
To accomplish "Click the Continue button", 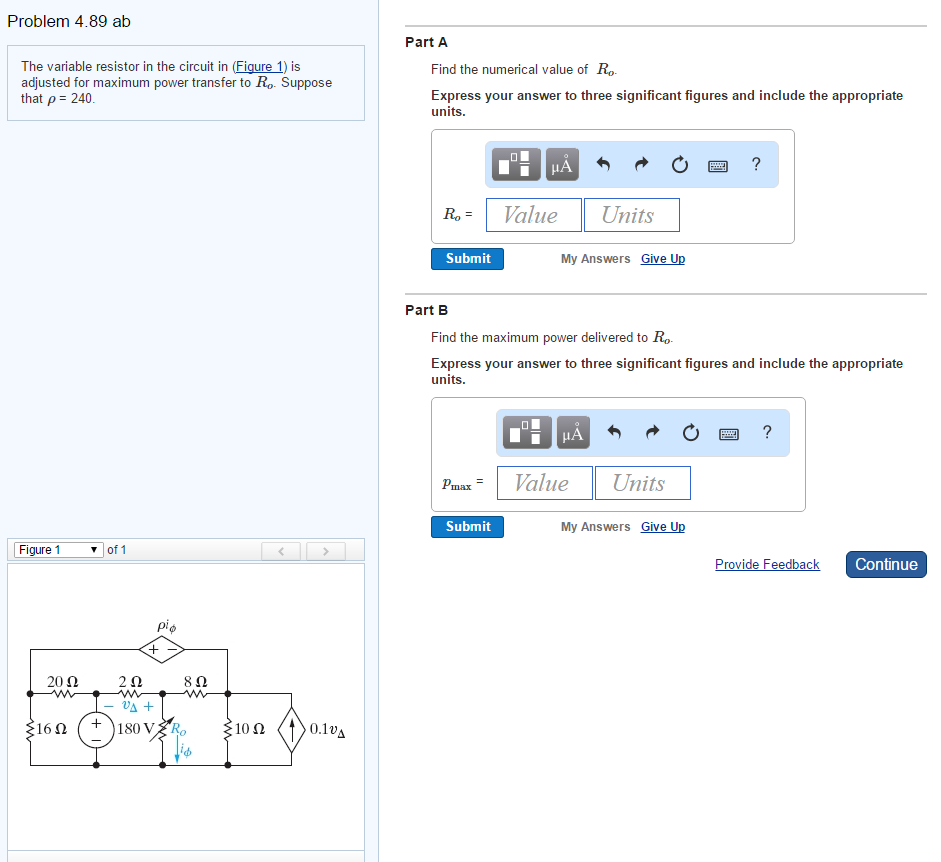I will pos(885,564).
